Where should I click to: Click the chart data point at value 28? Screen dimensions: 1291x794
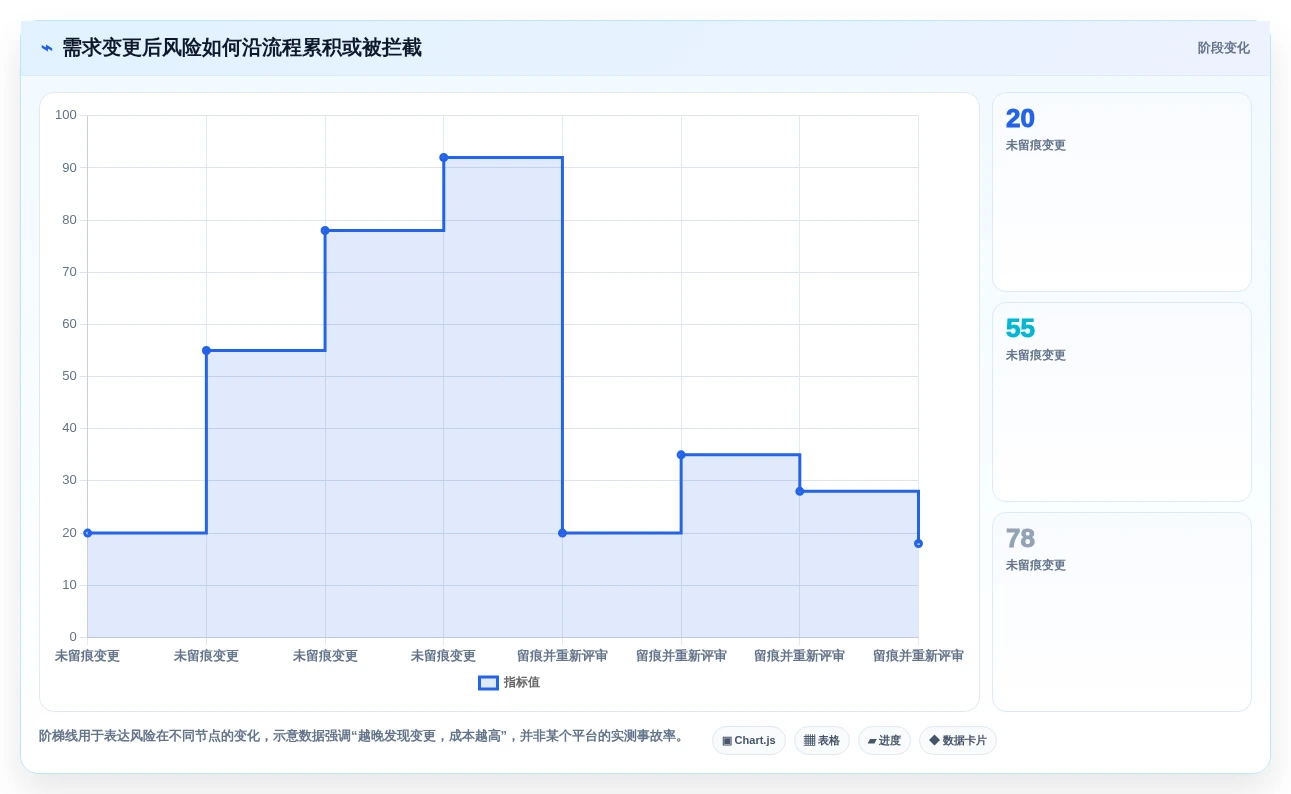(800, 491)
